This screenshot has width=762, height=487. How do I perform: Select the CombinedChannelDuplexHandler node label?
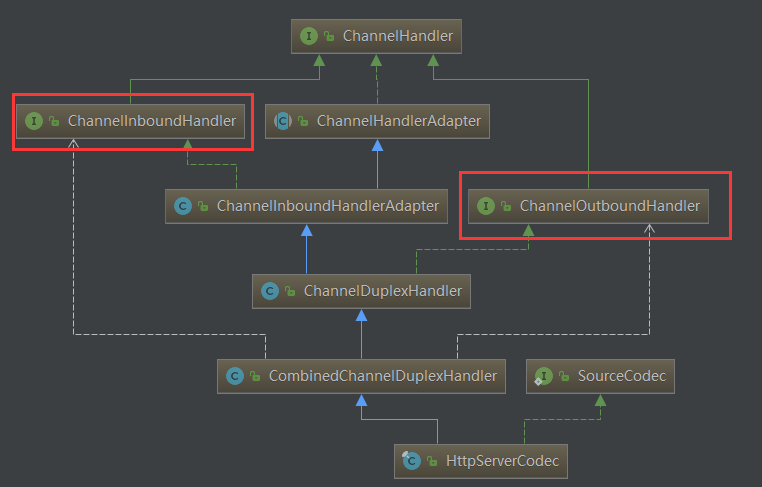[x=382, y=376]
